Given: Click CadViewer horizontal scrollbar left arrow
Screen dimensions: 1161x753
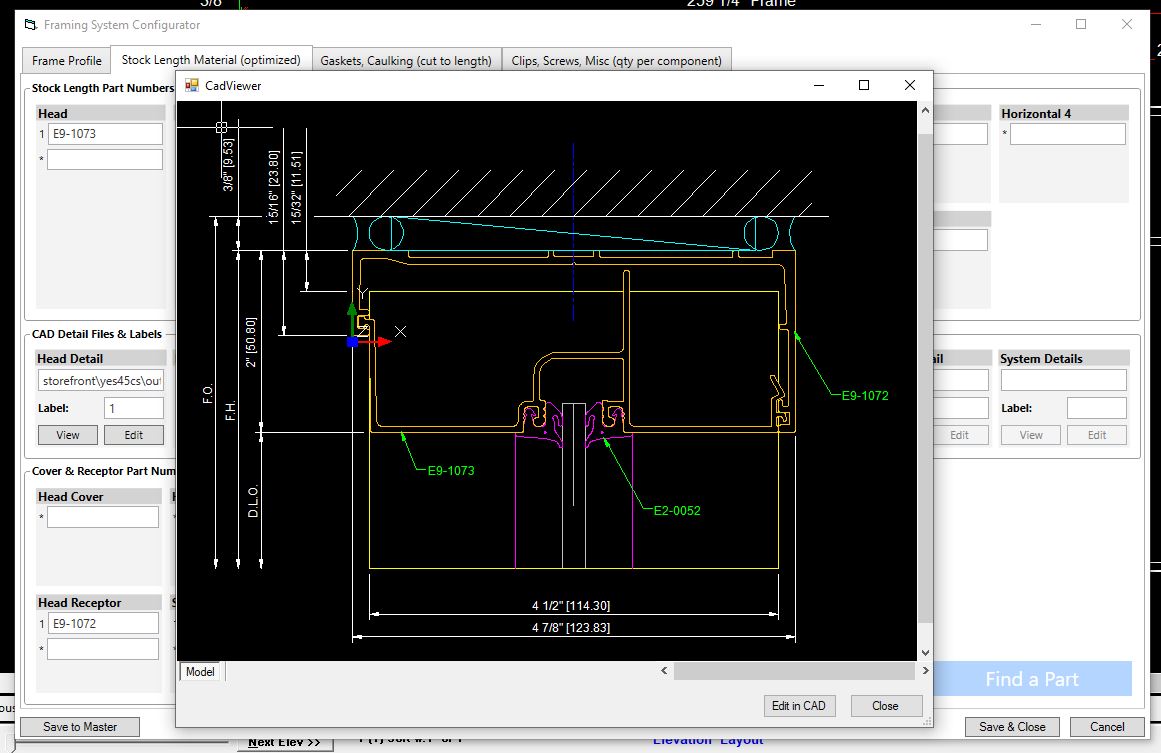Looking at the screenshot, I should (664, 671).
